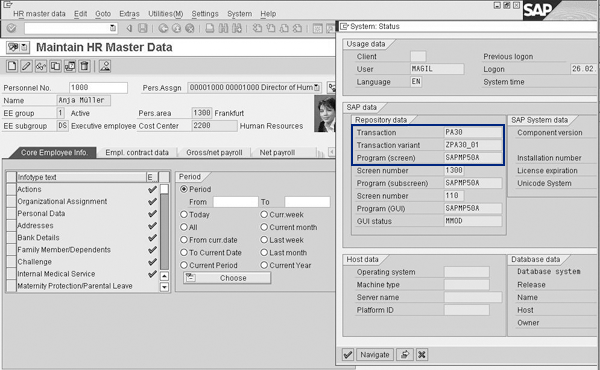
Task: Open the Extras menu
Action: pos(129,14)
